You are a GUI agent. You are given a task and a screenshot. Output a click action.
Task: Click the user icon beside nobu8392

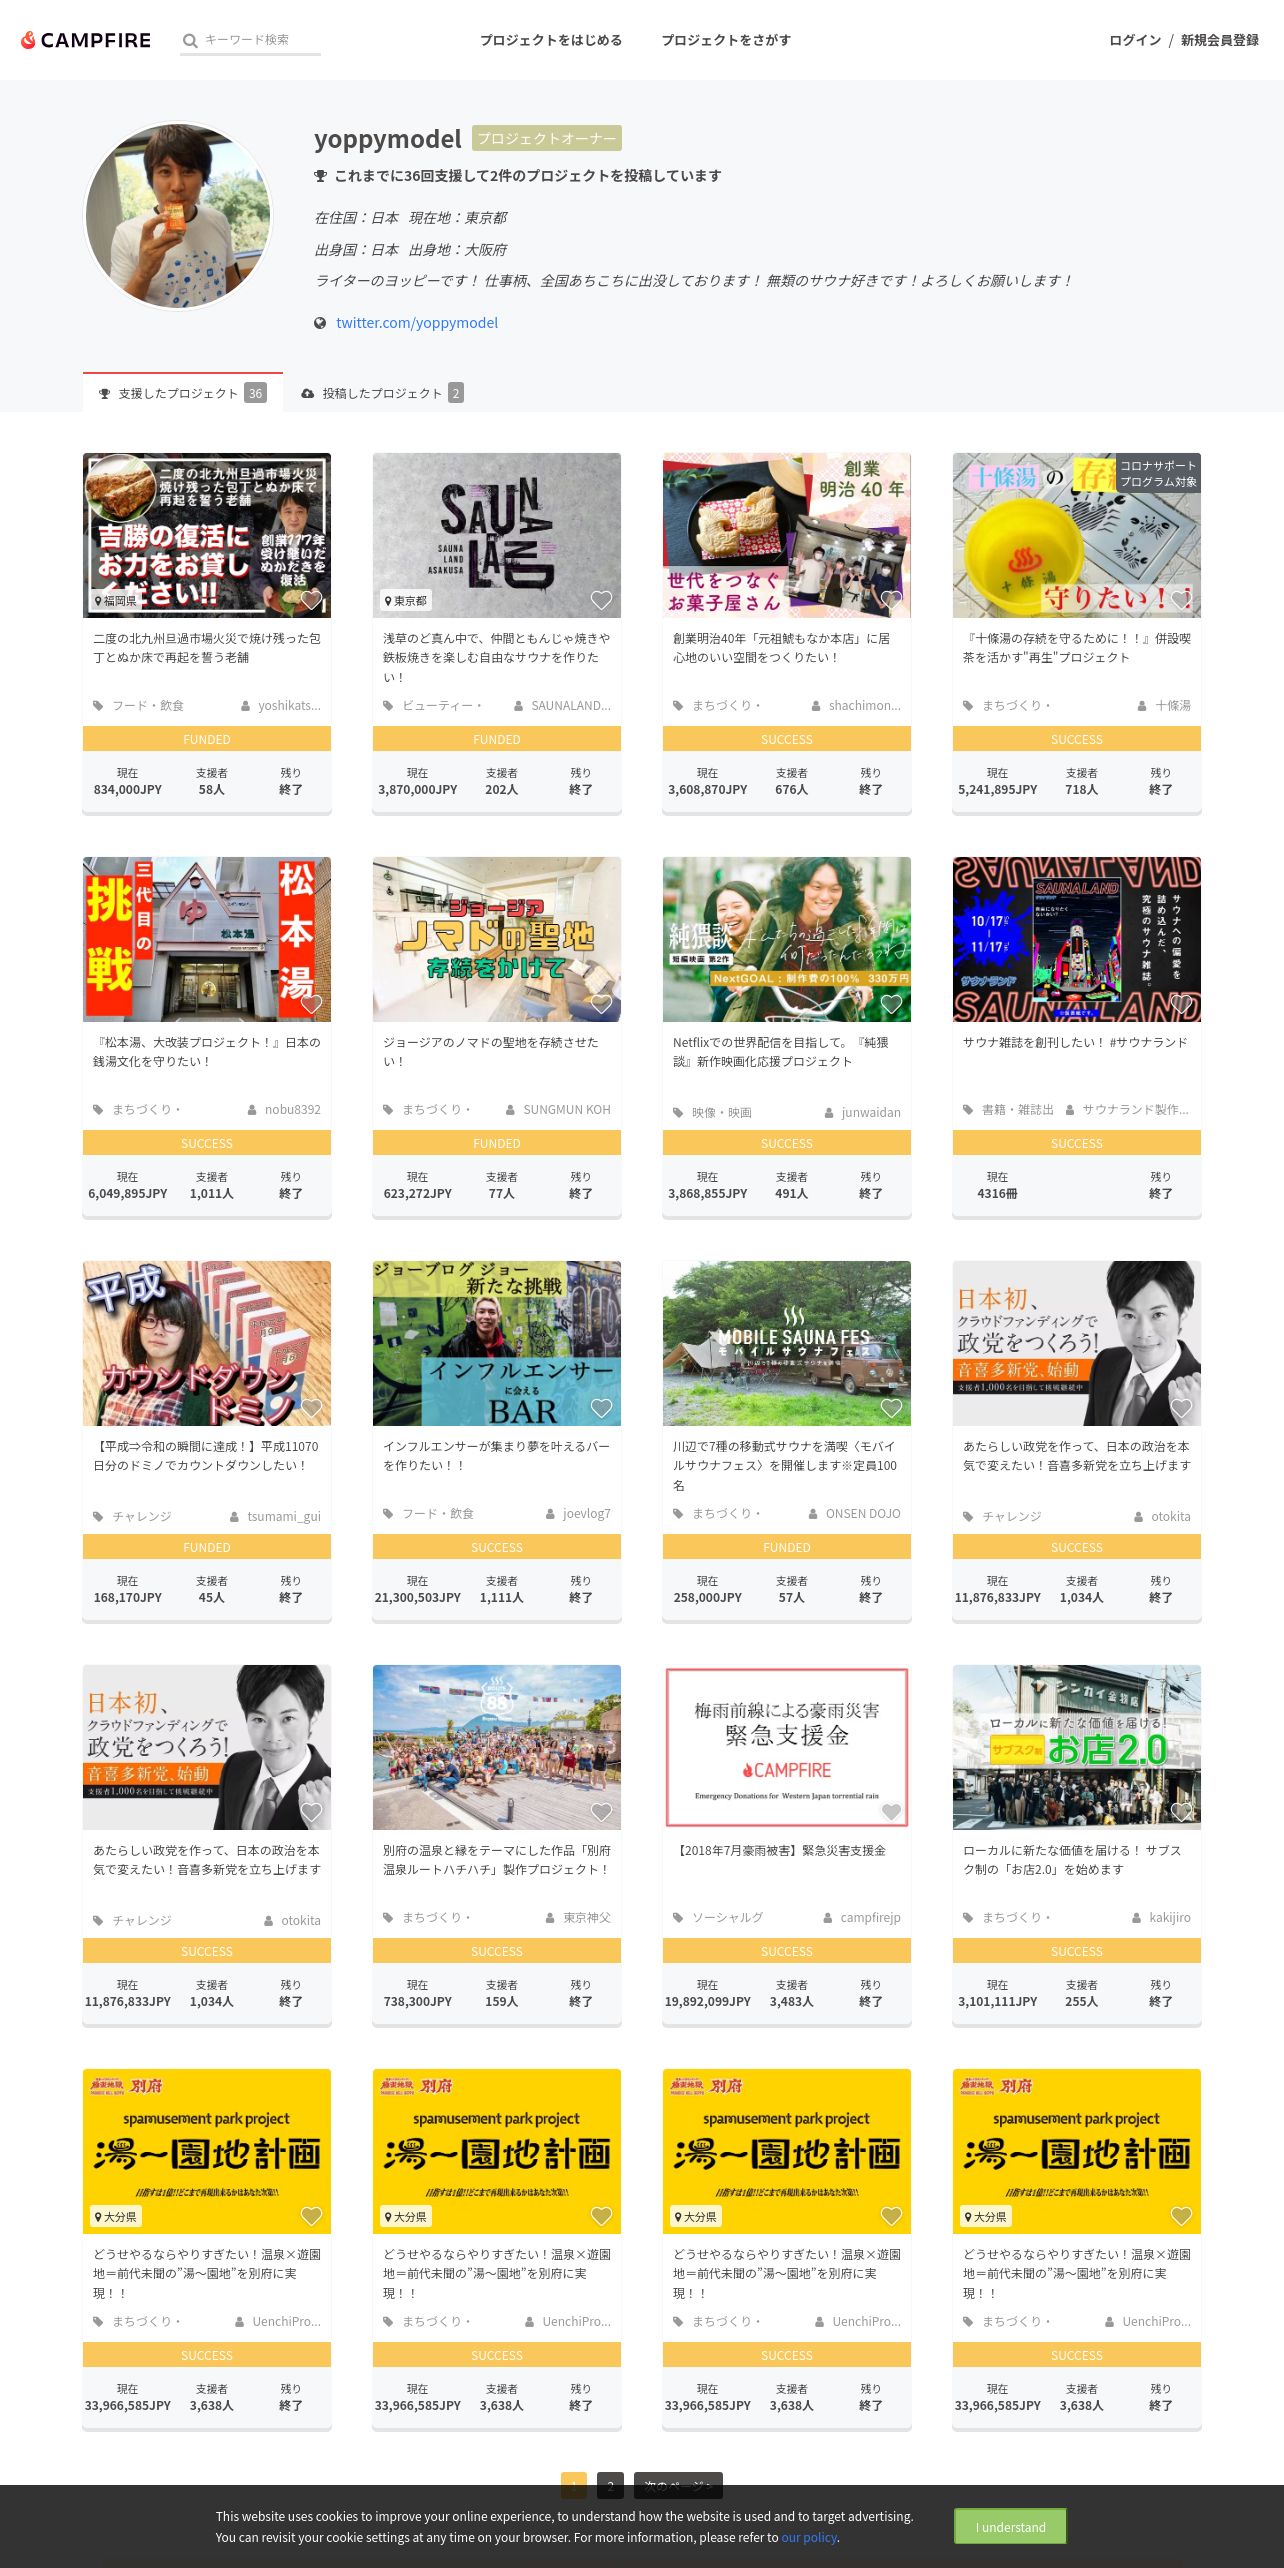pos(252,1110)
